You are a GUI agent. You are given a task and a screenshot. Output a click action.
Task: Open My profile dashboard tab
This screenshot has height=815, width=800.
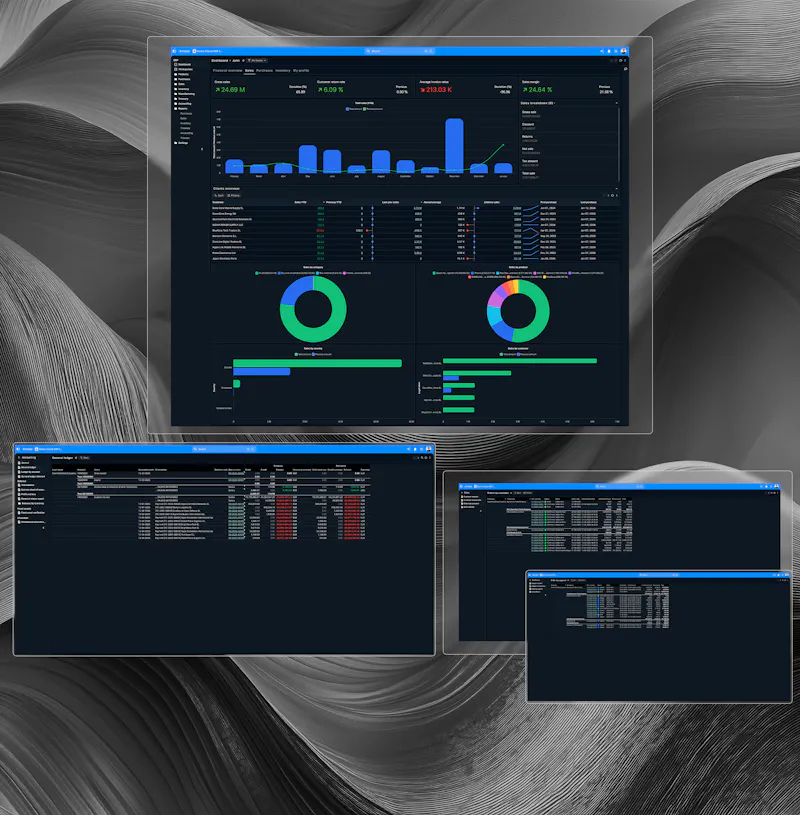click(x=301, y=71)
